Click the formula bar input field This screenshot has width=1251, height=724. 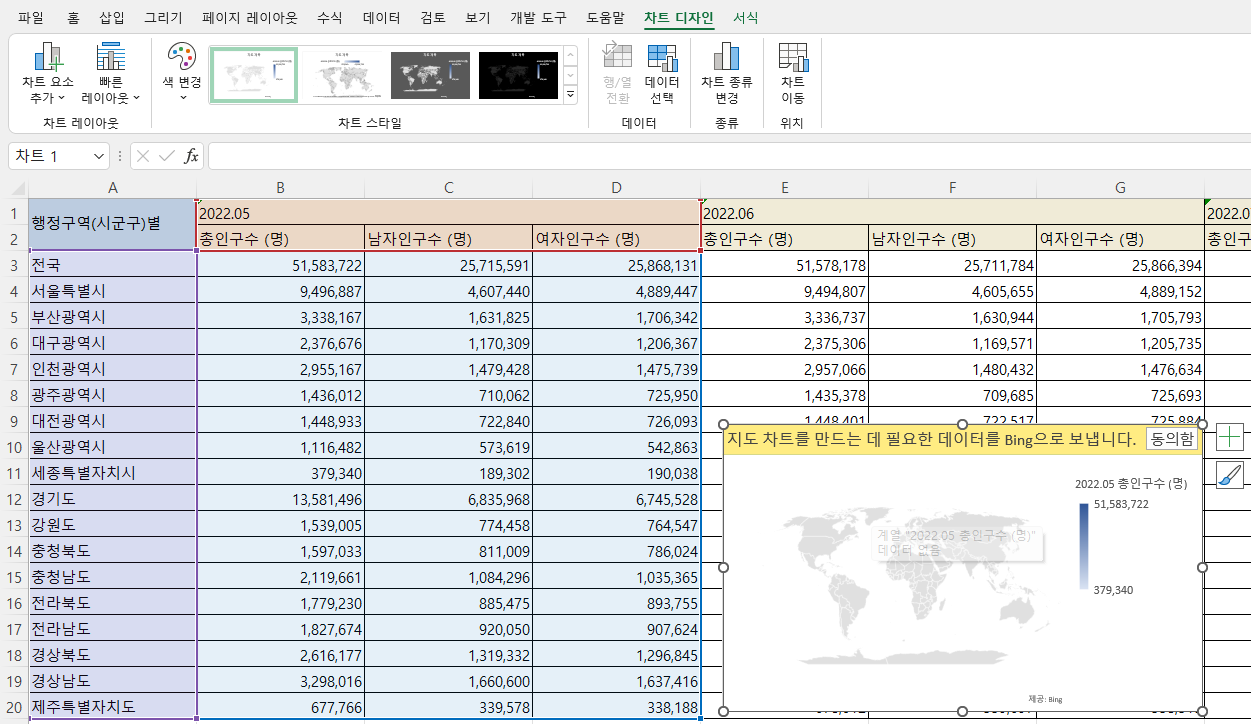[729, 156]
